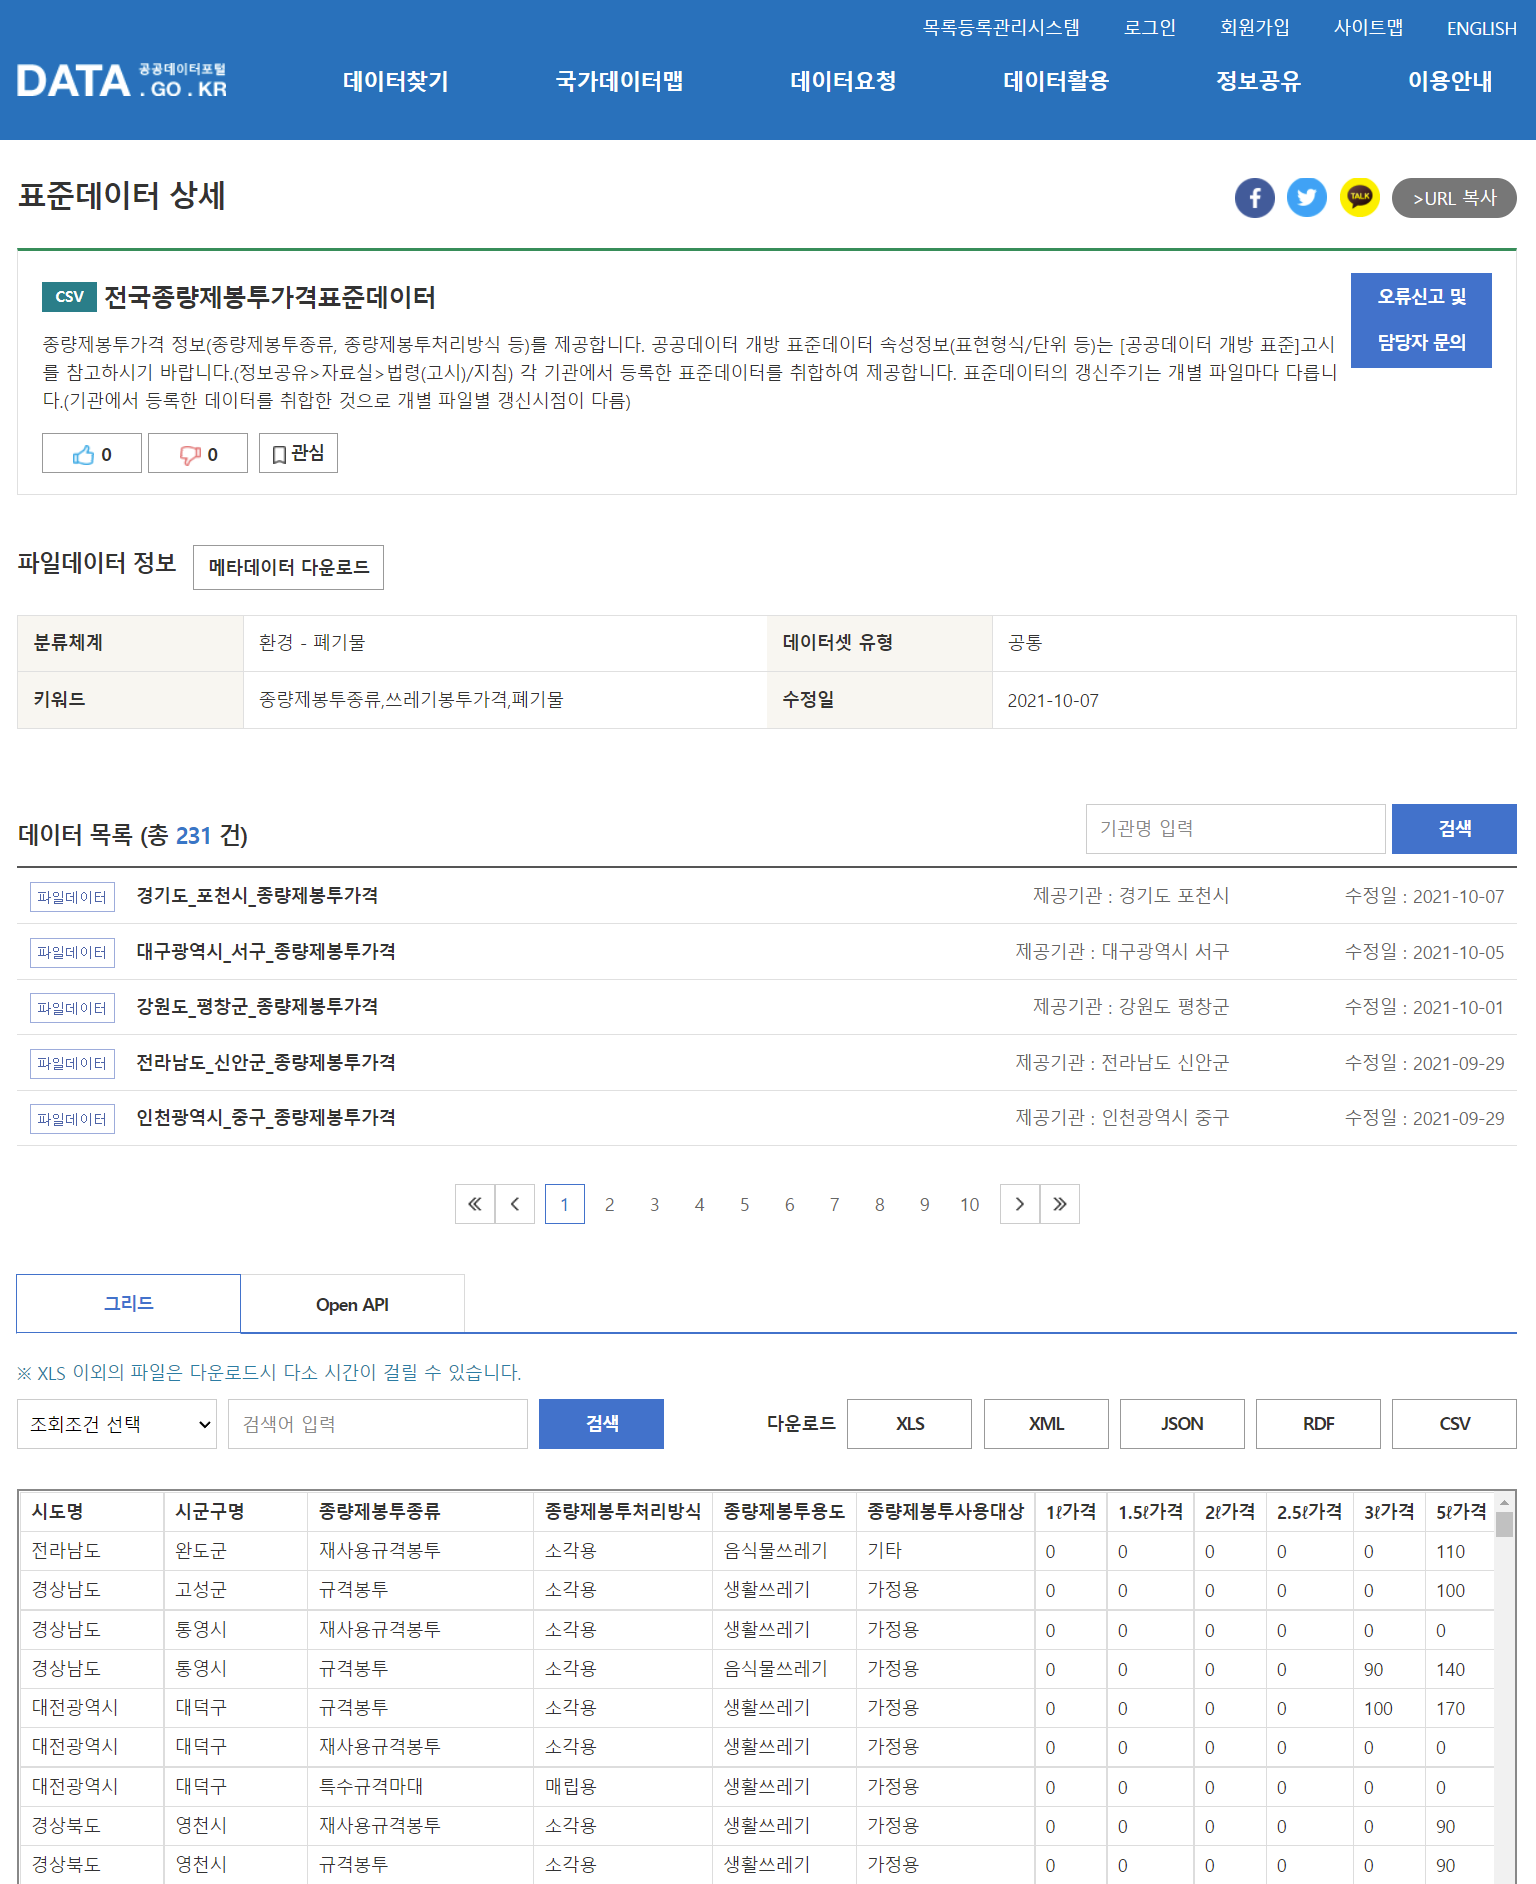Download the data as XML
Screen dimensions: 1536x1884
coord(1046,1424)
